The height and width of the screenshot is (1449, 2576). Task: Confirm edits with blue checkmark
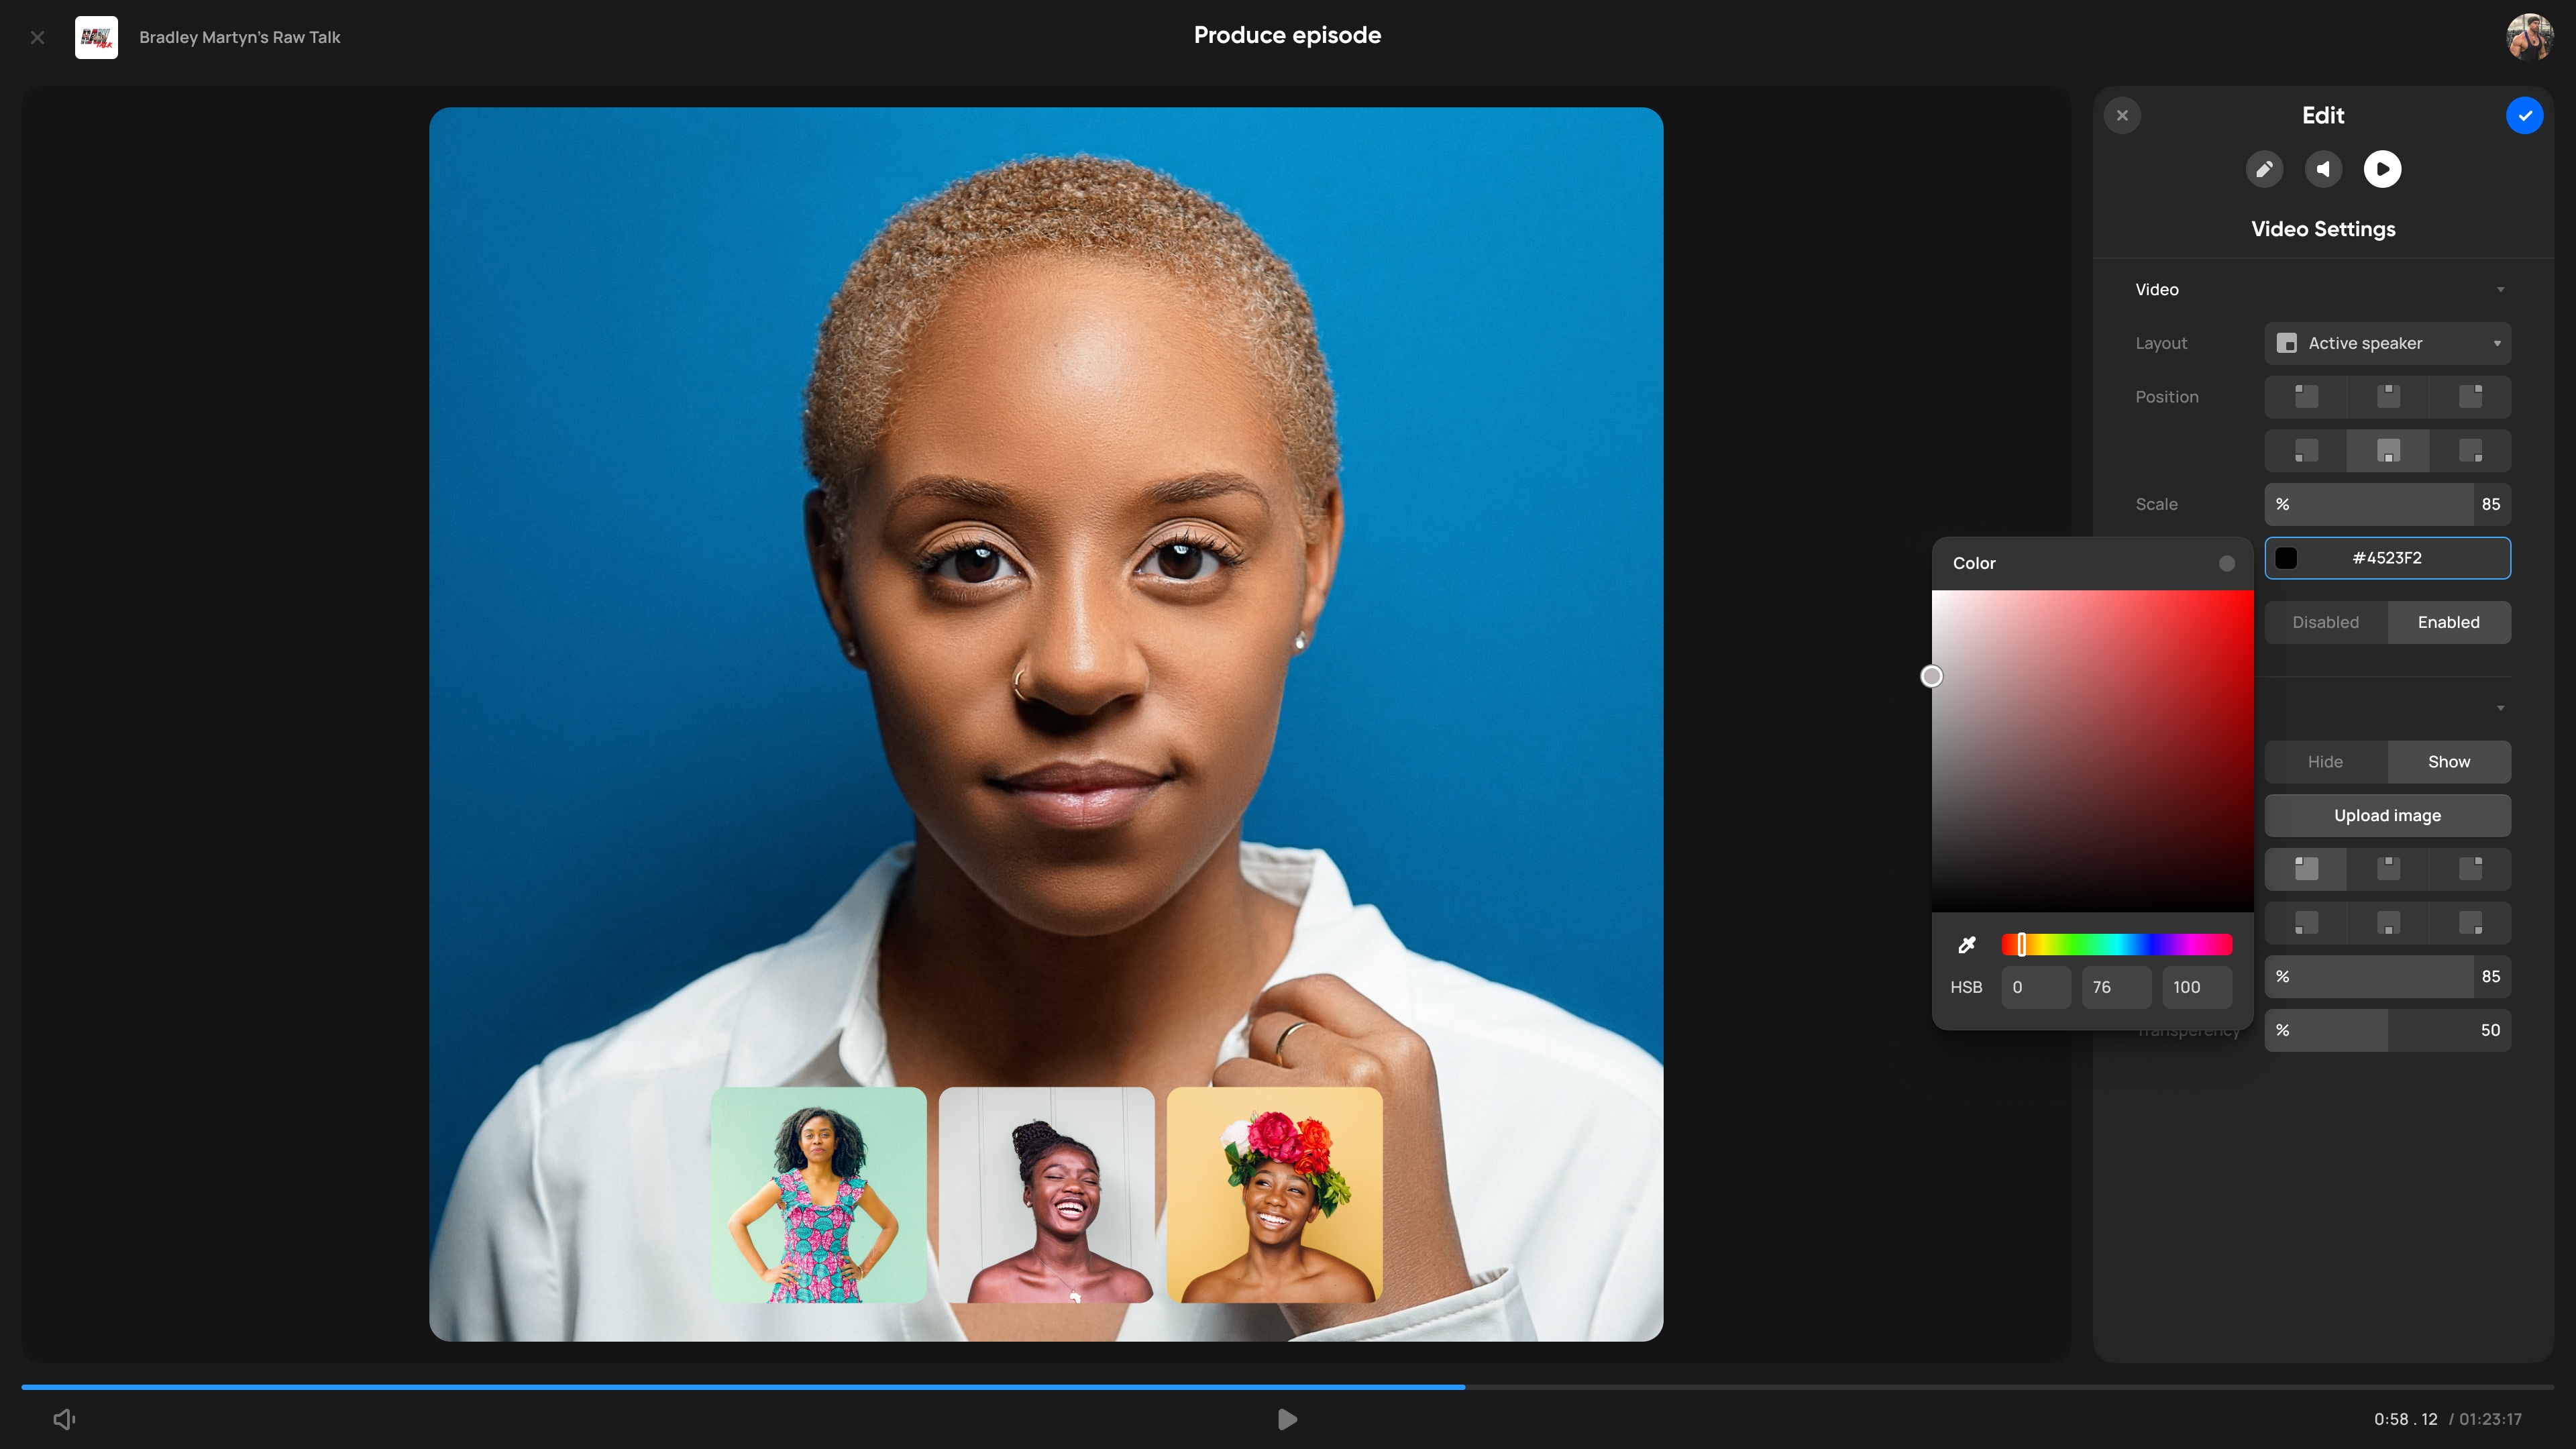click(2524, 115)
